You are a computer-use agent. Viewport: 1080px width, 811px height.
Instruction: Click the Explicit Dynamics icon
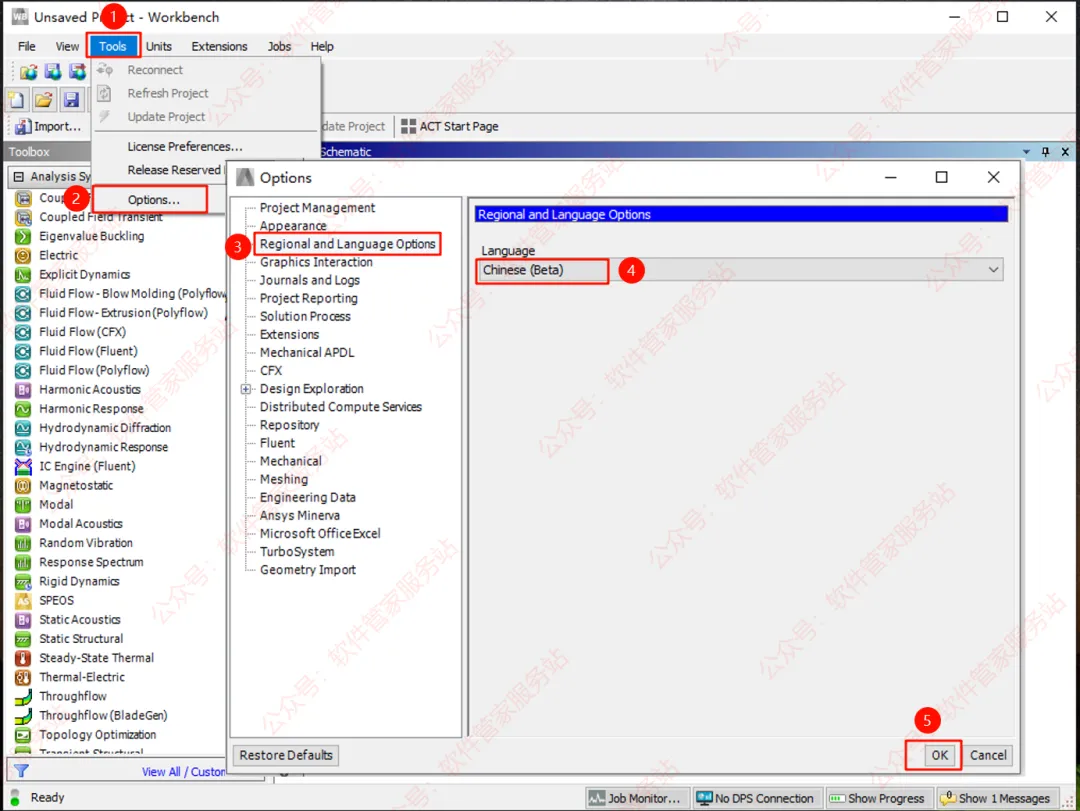pos(23,275)
